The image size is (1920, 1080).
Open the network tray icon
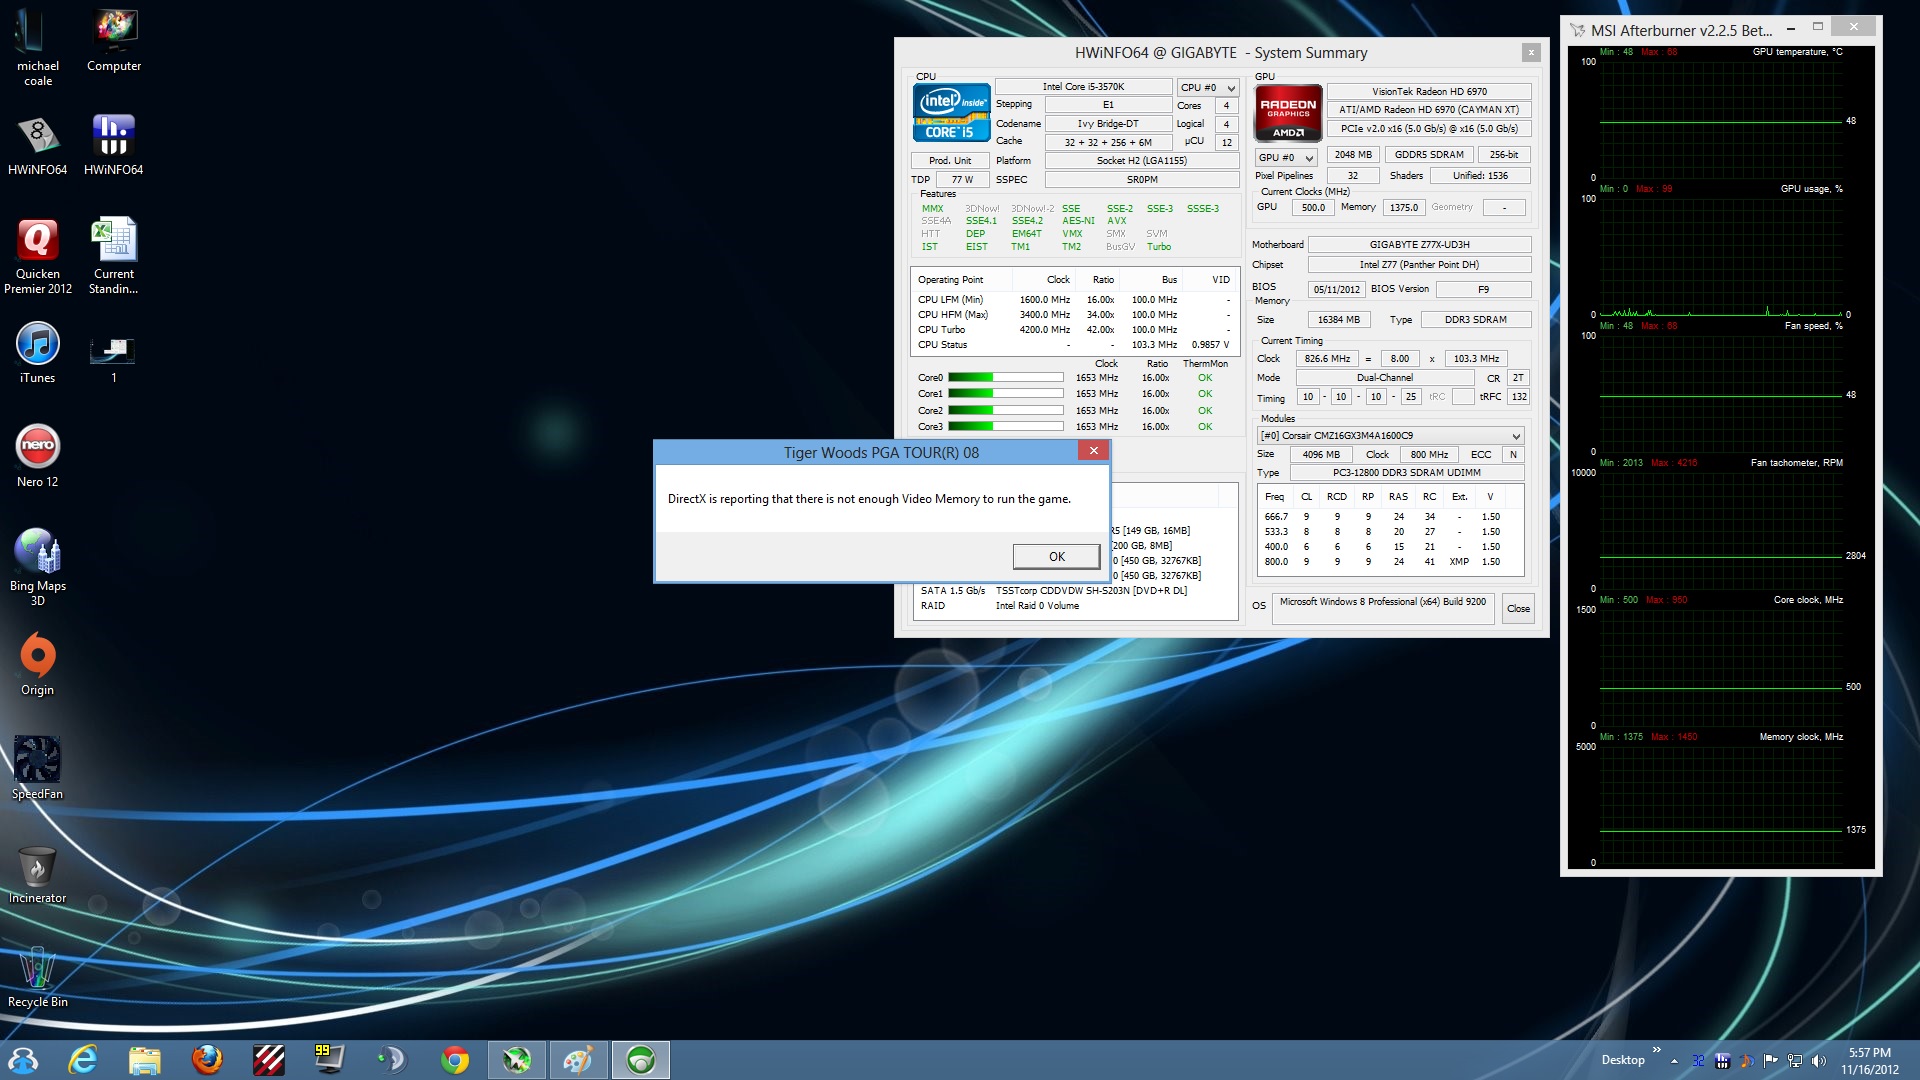pyautogui.click(x=1795, y=1061)
